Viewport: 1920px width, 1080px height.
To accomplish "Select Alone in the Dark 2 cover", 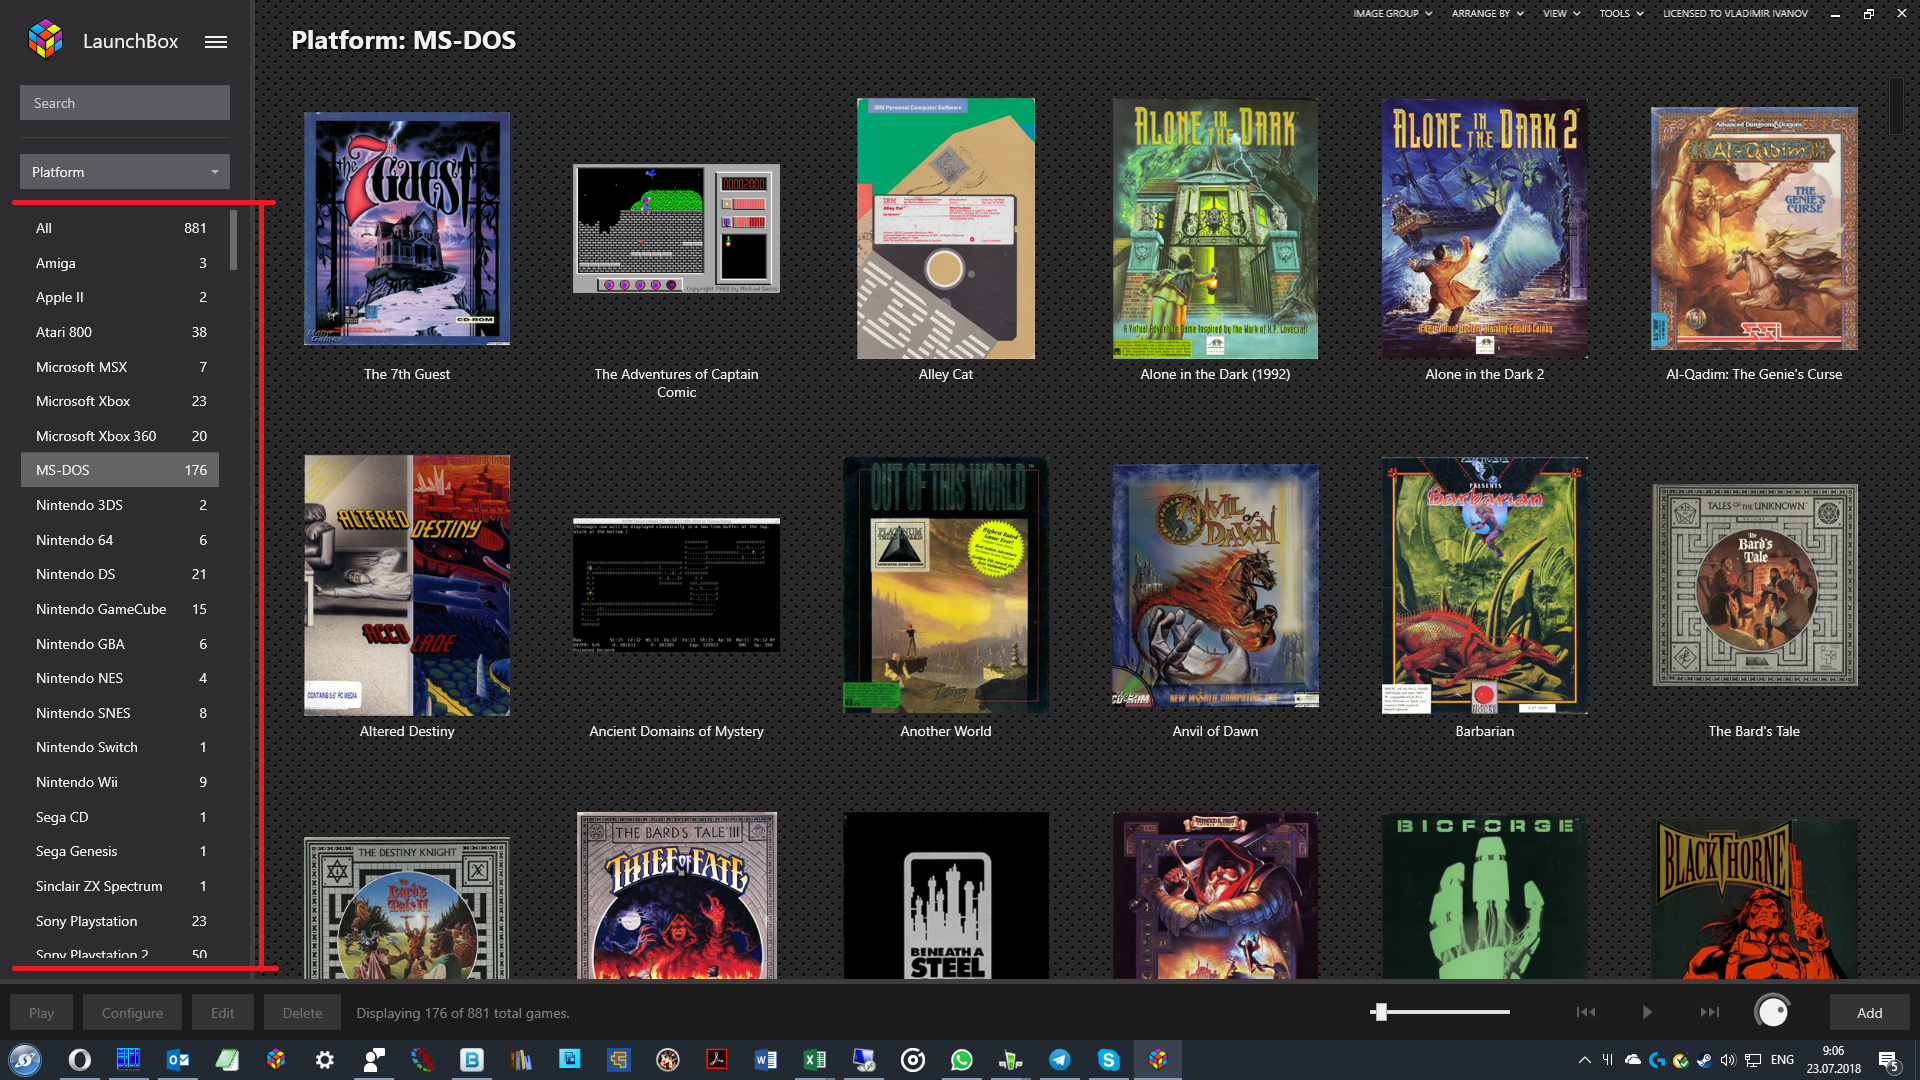I will coord(1485,229).
